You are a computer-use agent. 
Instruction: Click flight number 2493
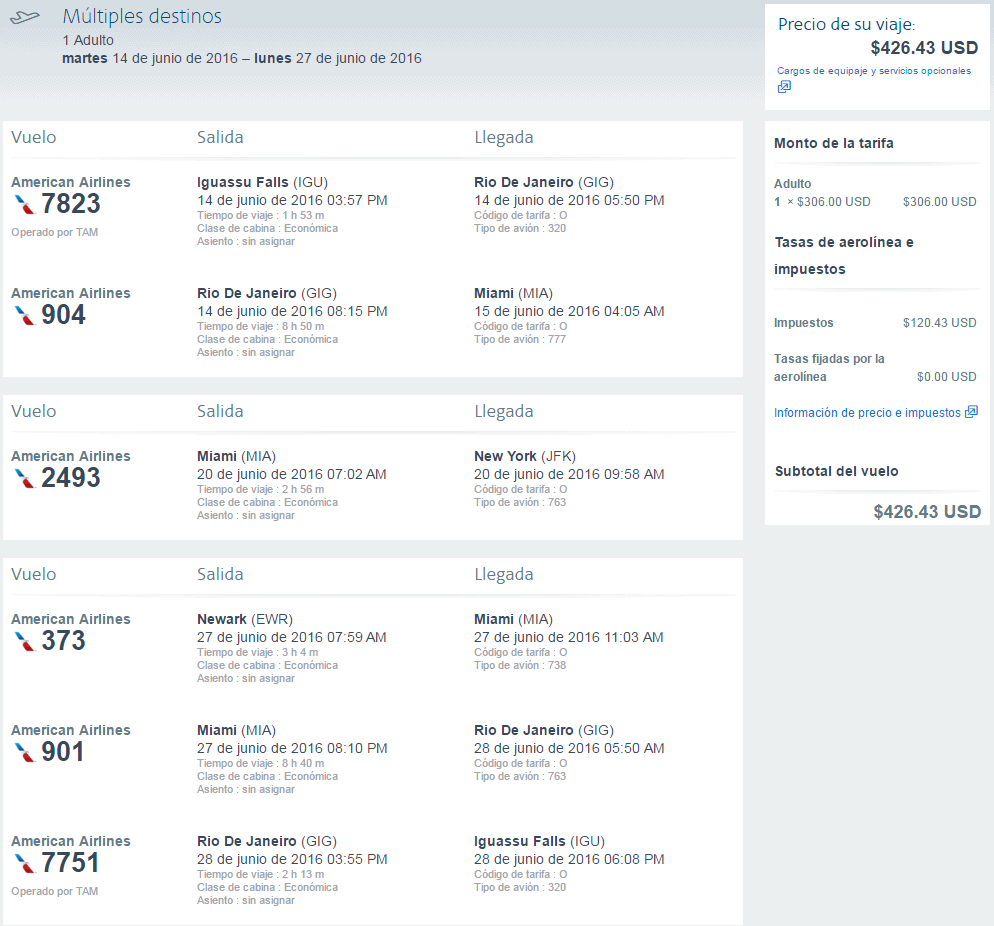[x=71, y=478]
